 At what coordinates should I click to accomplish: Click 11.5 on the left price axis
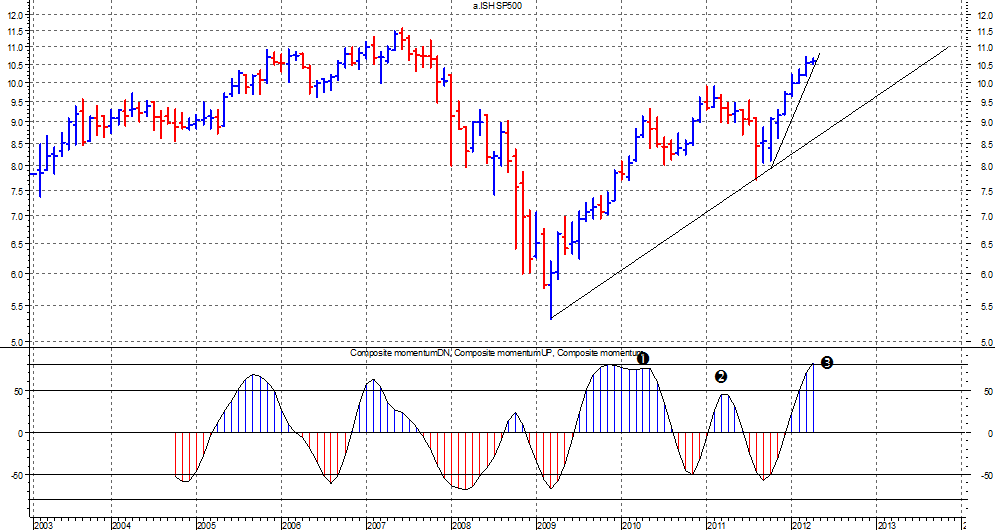(16, 31)
